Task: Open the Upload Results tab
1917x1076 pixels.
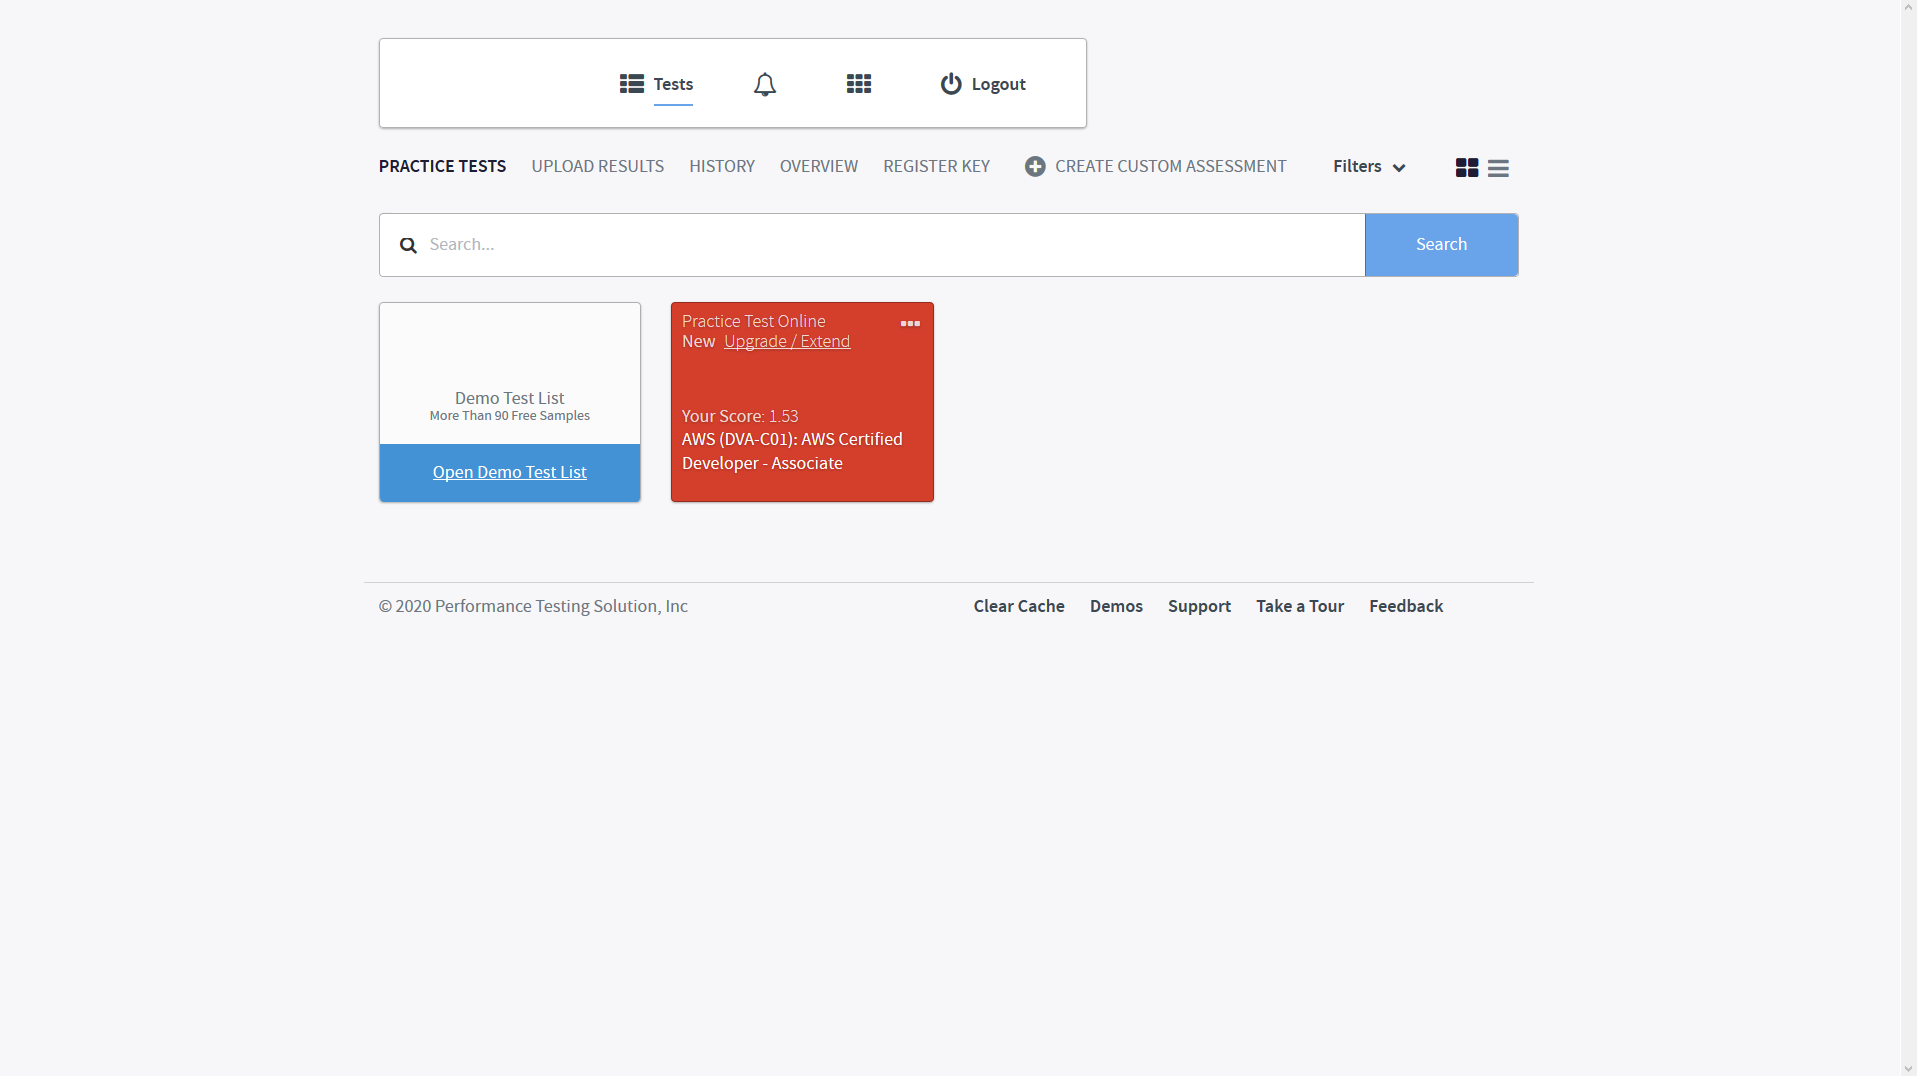Action: pyautogui.click(x=597, y=166)
